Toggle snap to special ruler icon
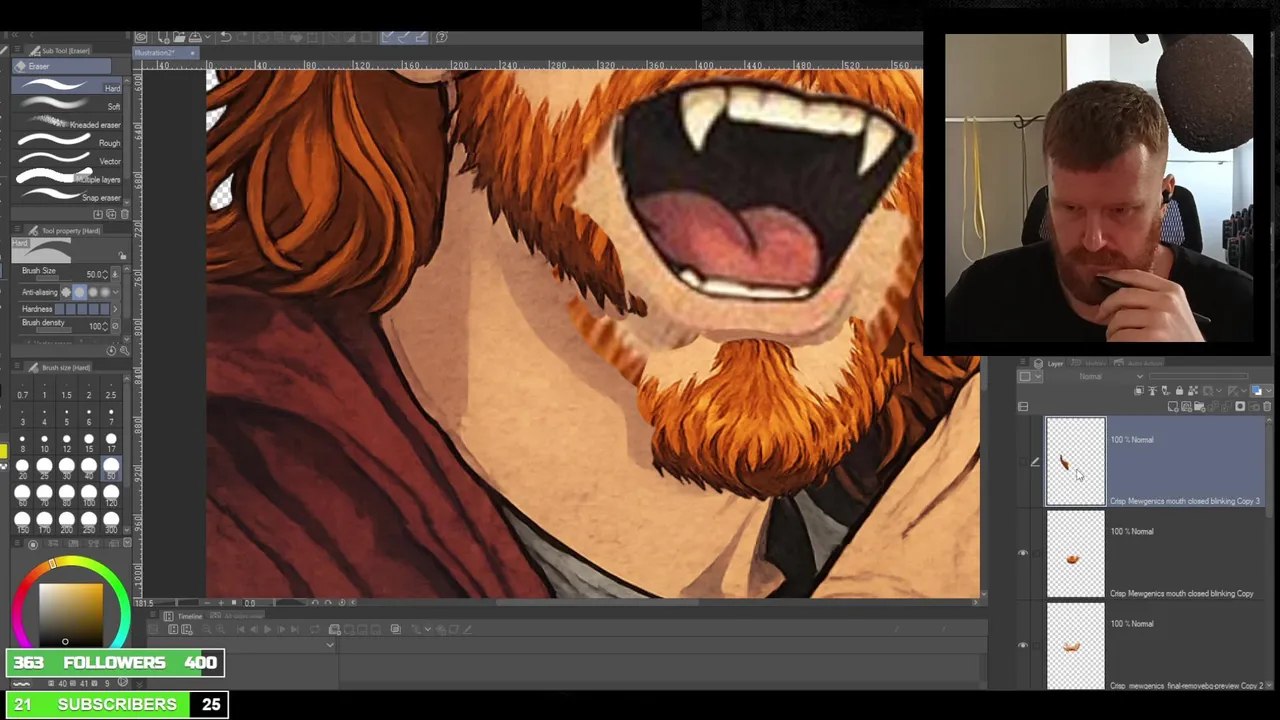Image resolution: width=1280 pixels, height=720 pixels. 405,37
